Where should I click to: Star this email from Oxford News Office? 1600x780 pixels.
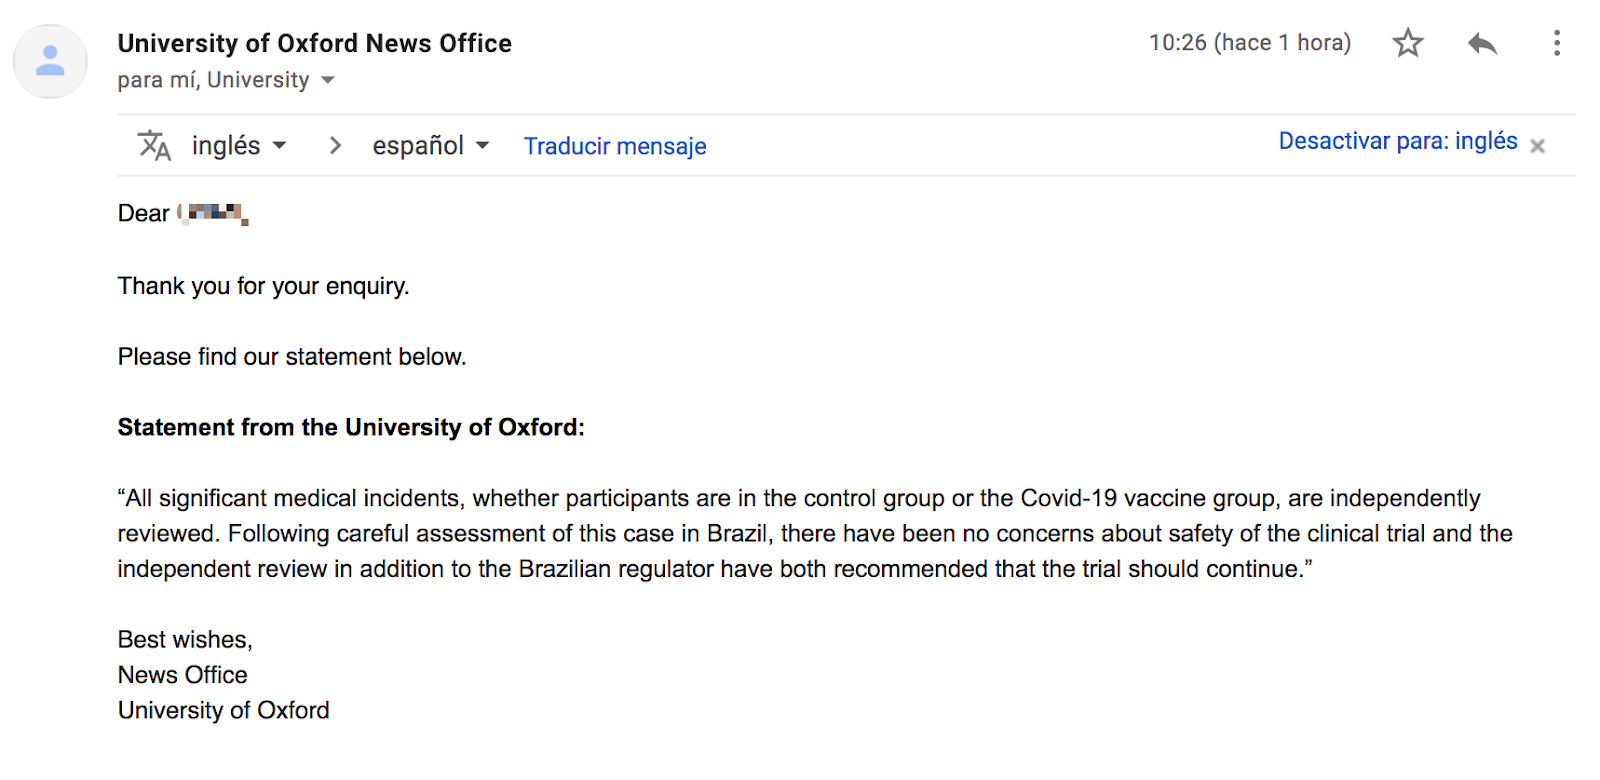[x=1408, y=43]
